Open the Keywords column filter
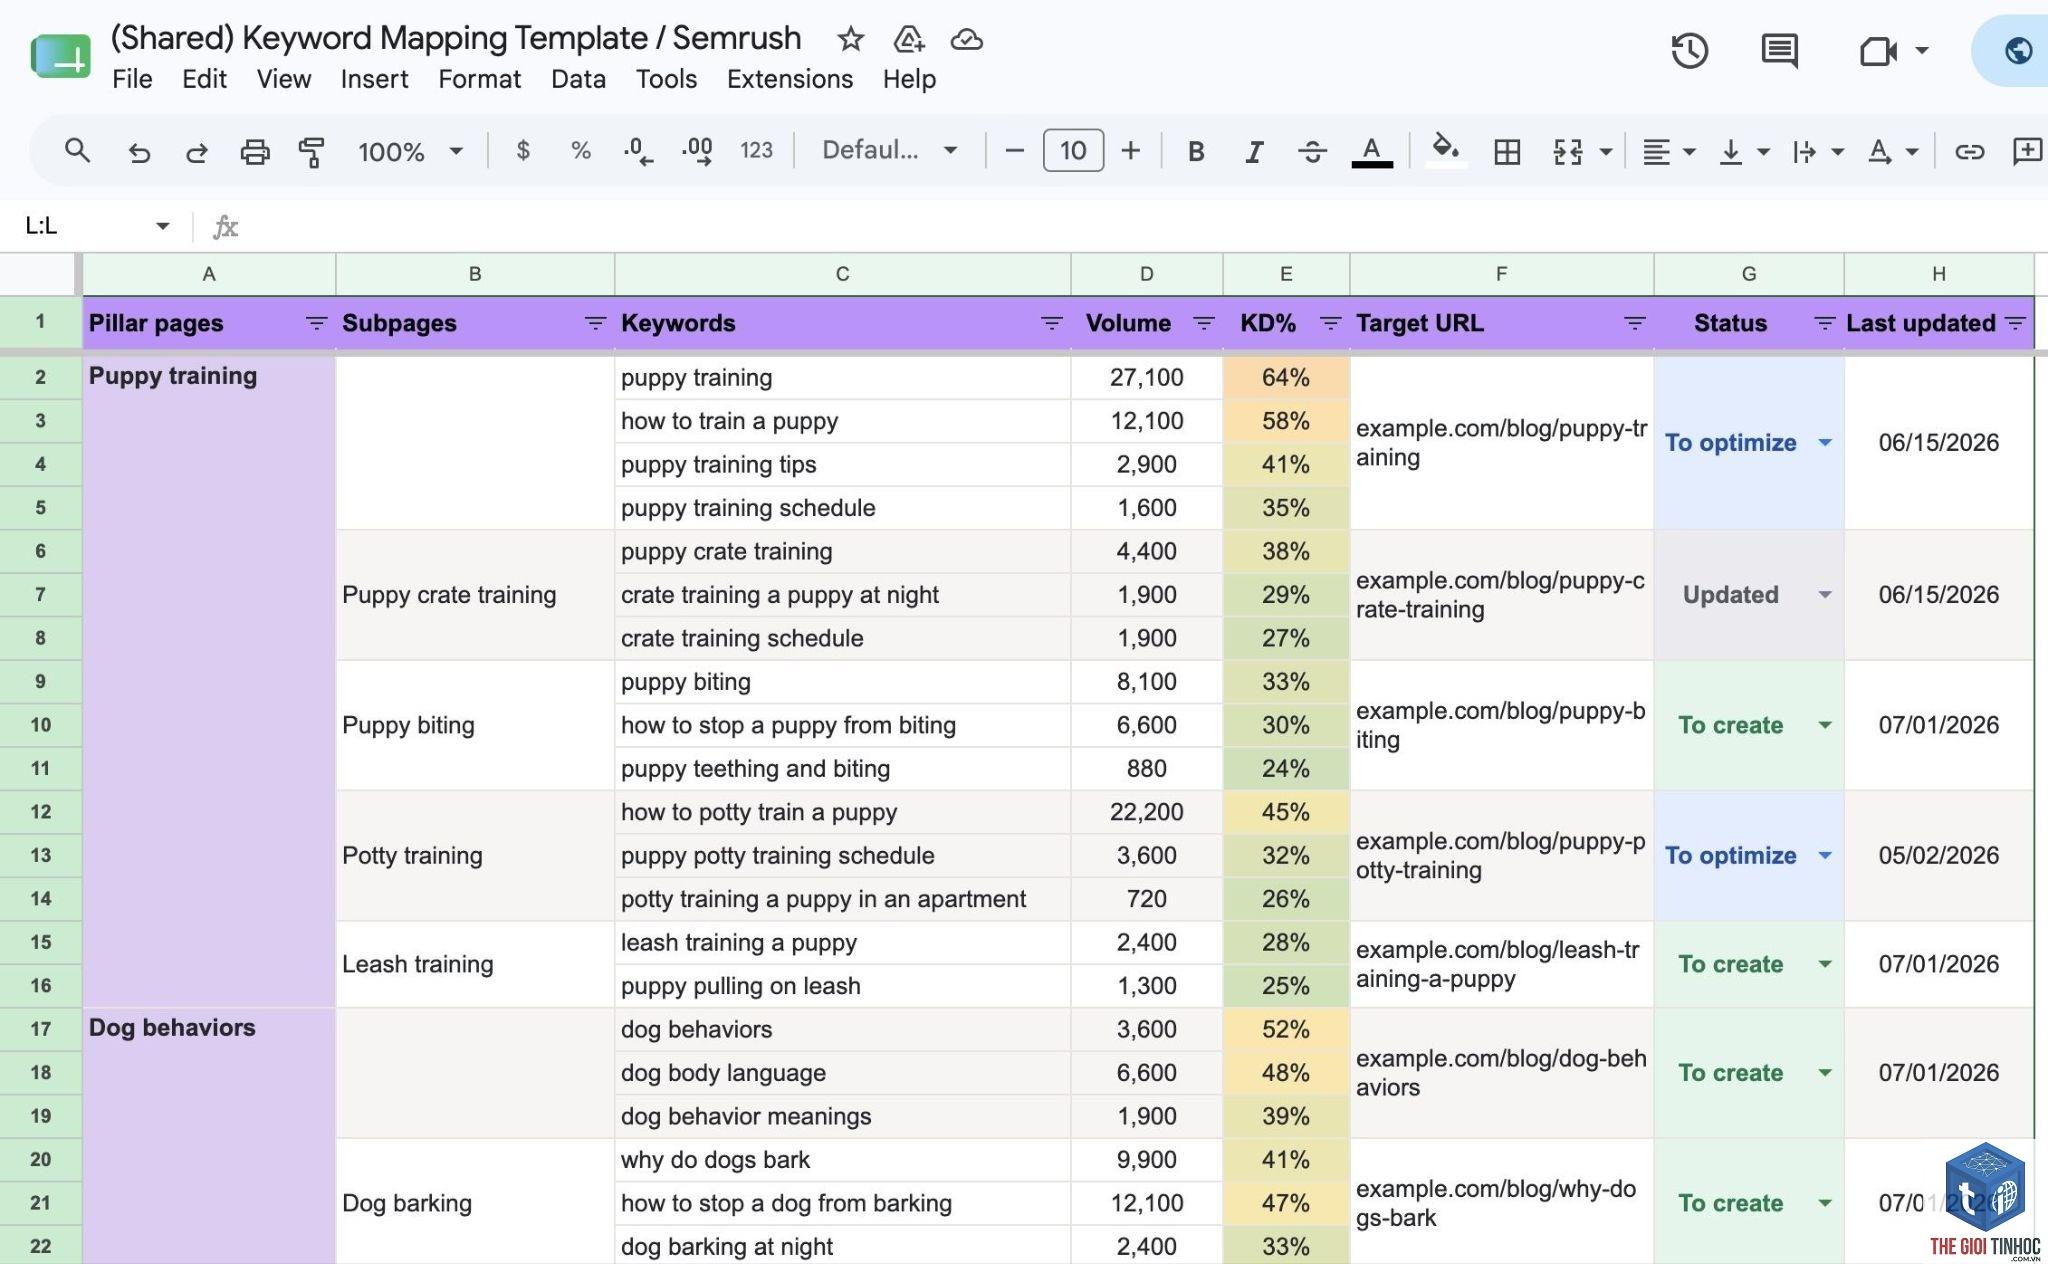Viewport: 2048px width, 1264px height. tap(1051, 323)
